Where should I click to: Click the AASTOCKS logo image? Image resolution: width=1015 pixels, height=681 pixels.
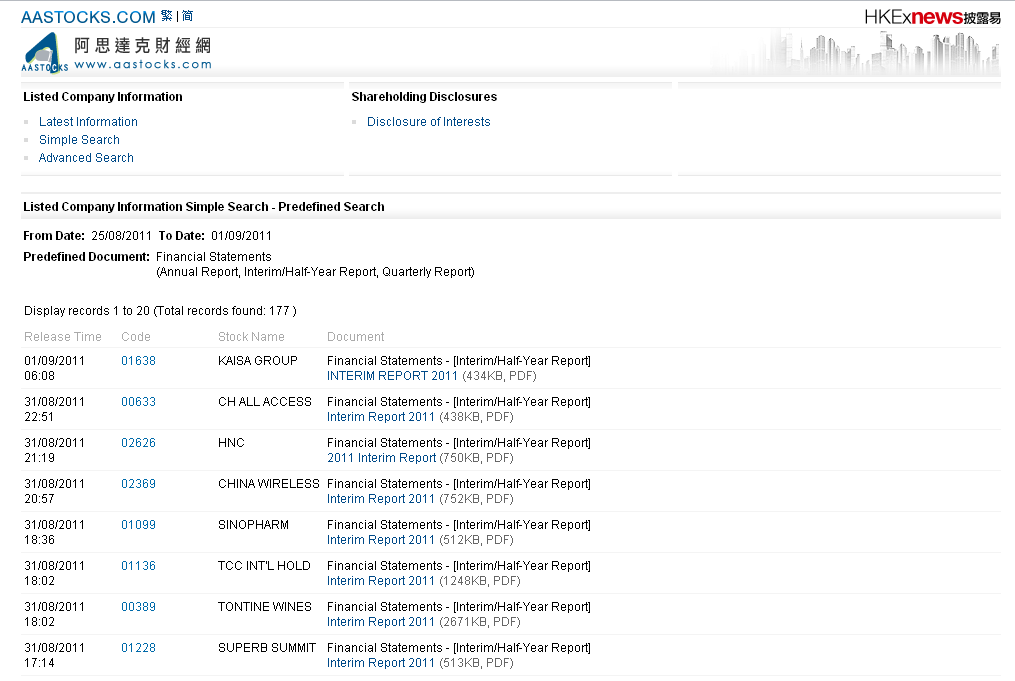click(46, 52)
